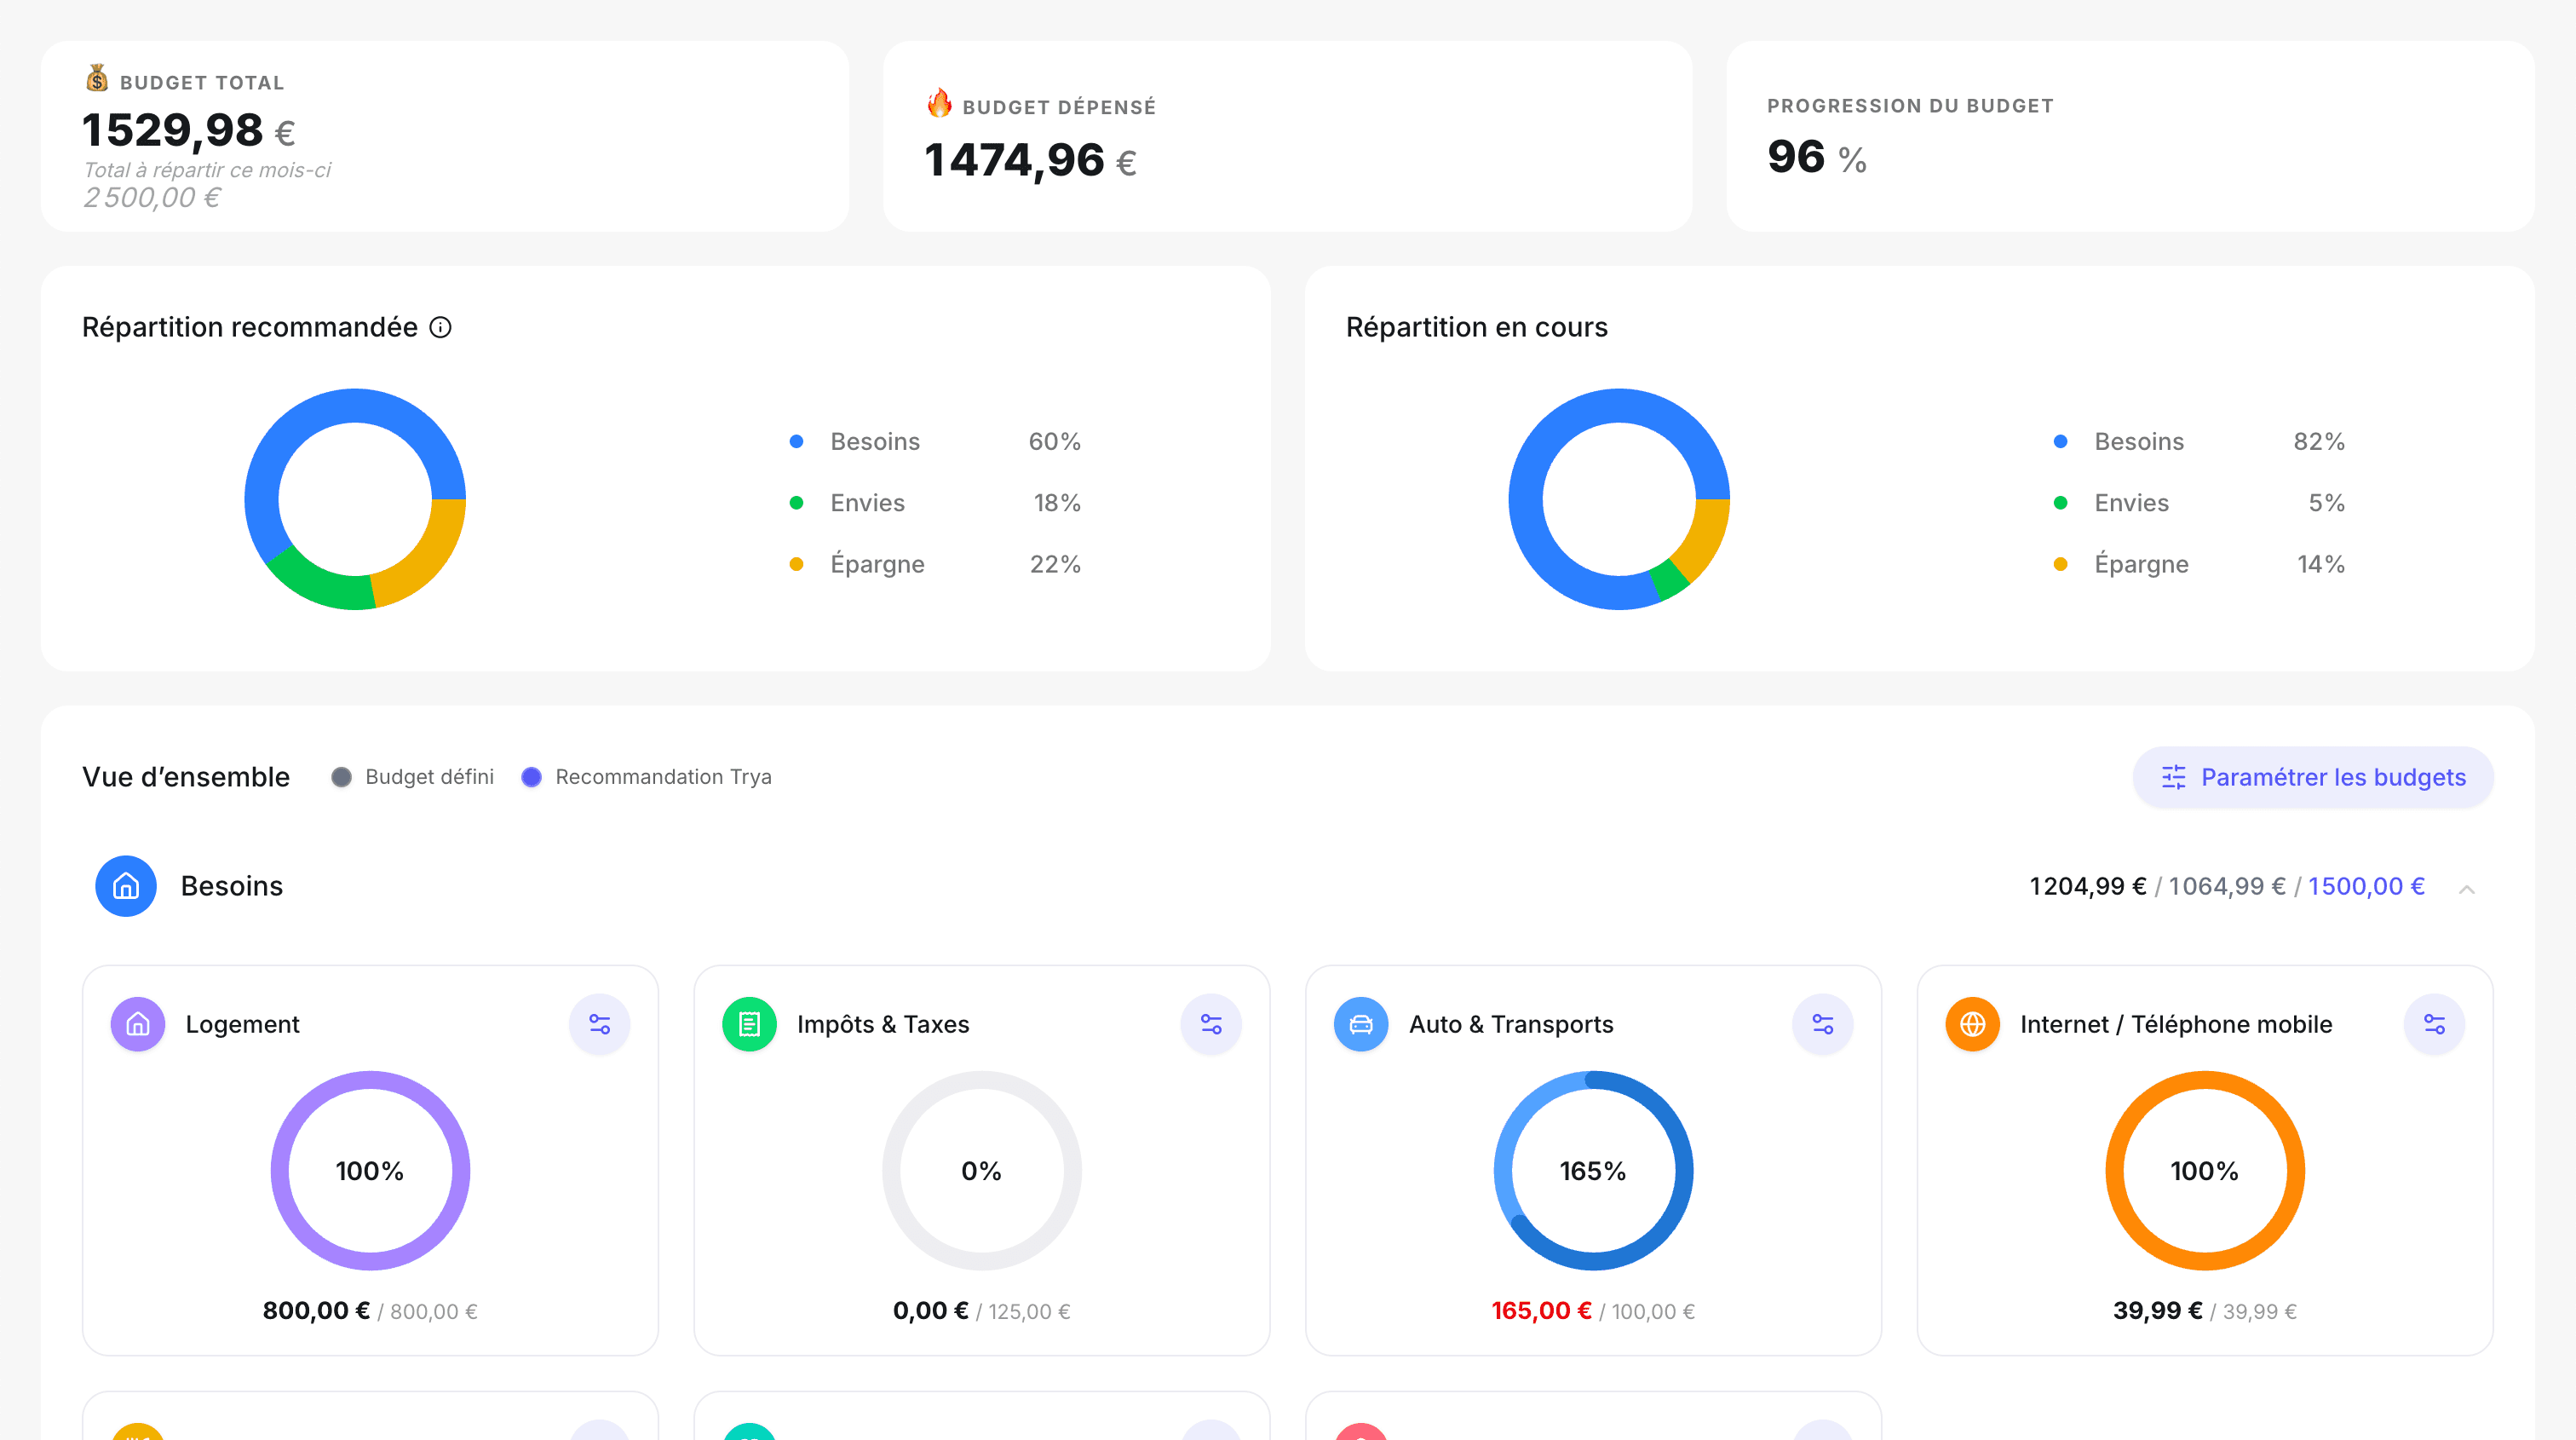Click the 800,00 € / 800,00 € Logement amount
The width and height of the screenshot is (2576, 1440).
tap(370, 1311)
